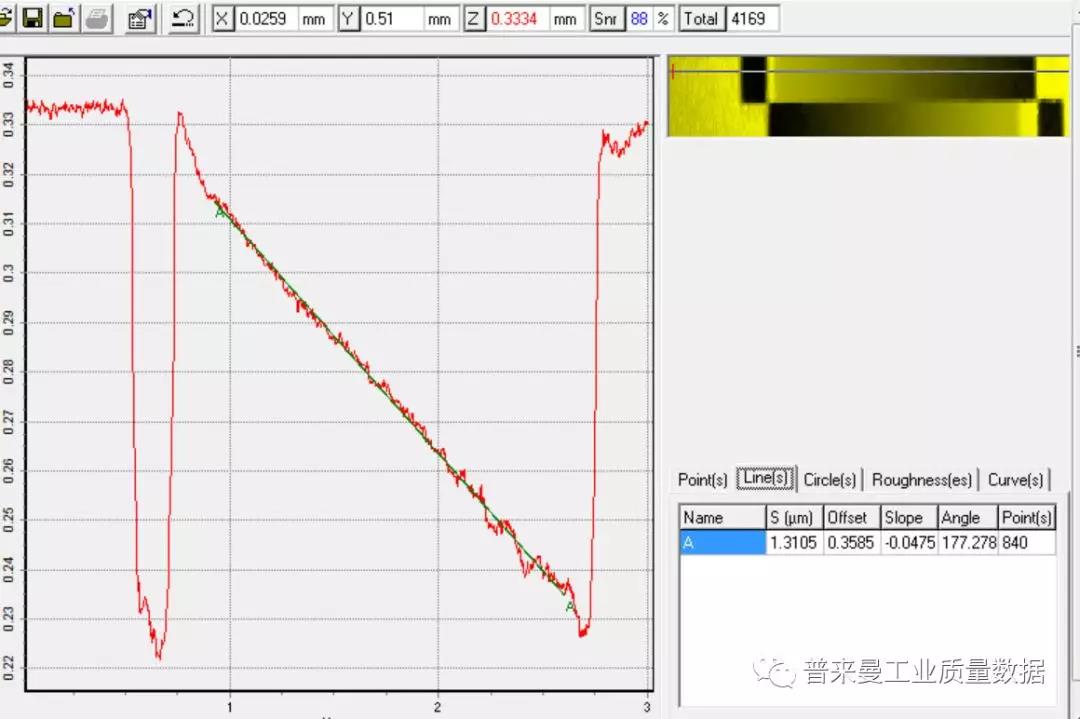
Task: Select the Y value field 0.51
Action: 391,19
